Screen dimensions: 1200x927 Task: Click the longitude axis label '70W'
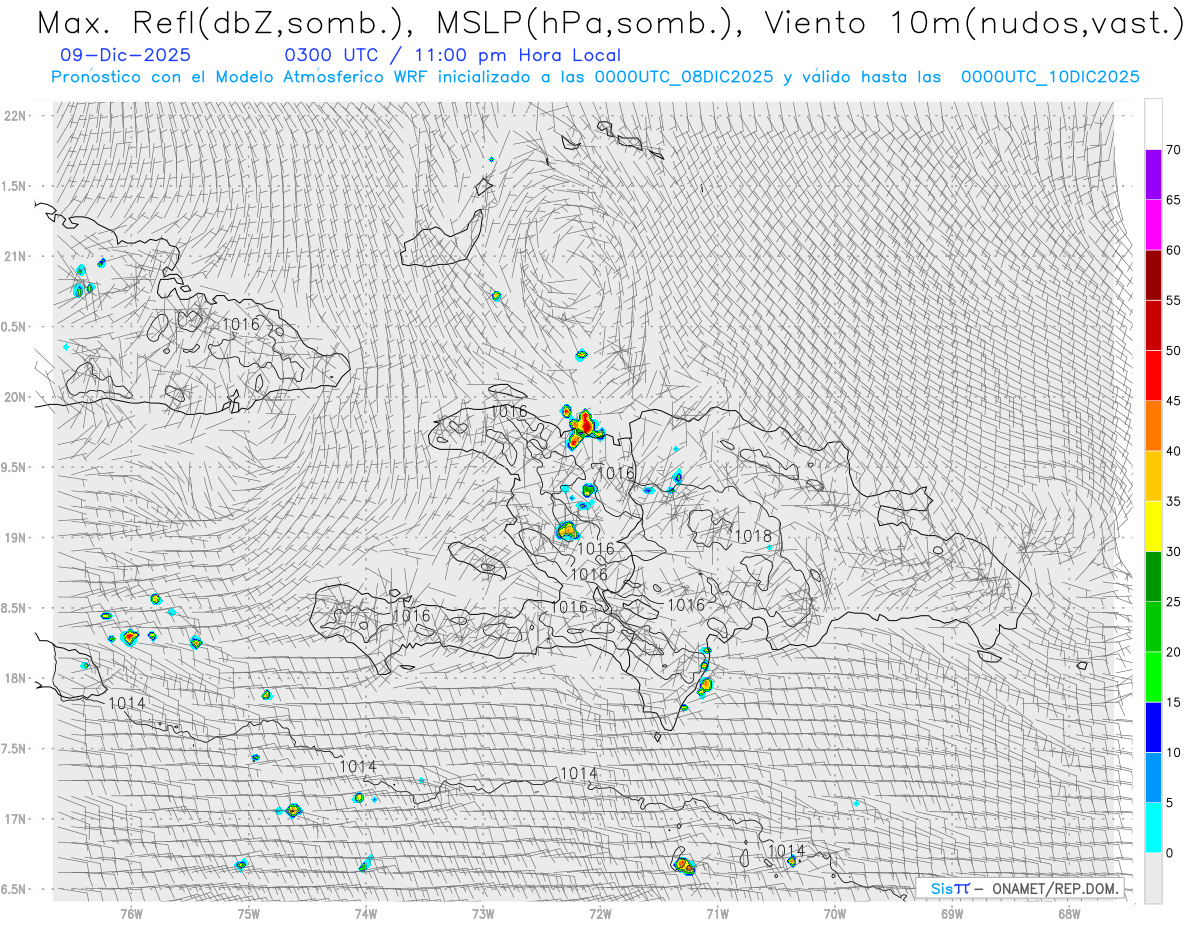(834, 913)
